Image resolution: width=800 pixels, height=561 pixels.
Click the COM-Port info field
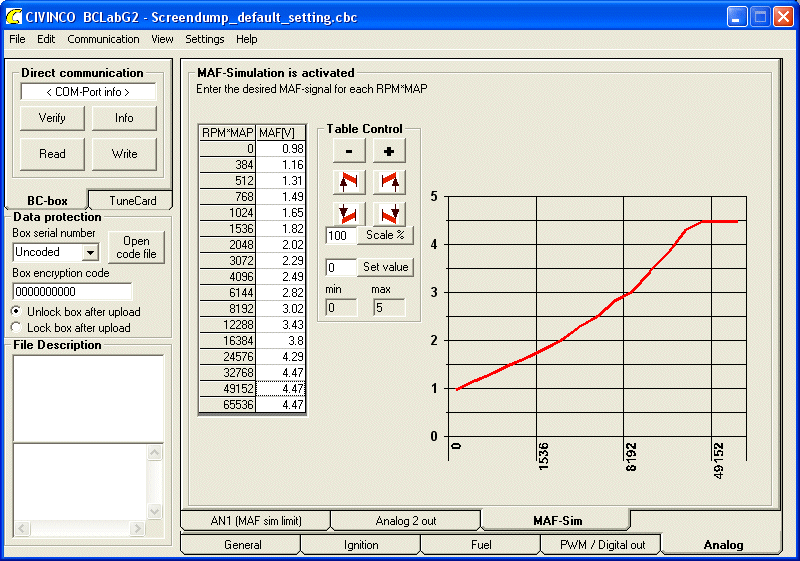(88, 92)
